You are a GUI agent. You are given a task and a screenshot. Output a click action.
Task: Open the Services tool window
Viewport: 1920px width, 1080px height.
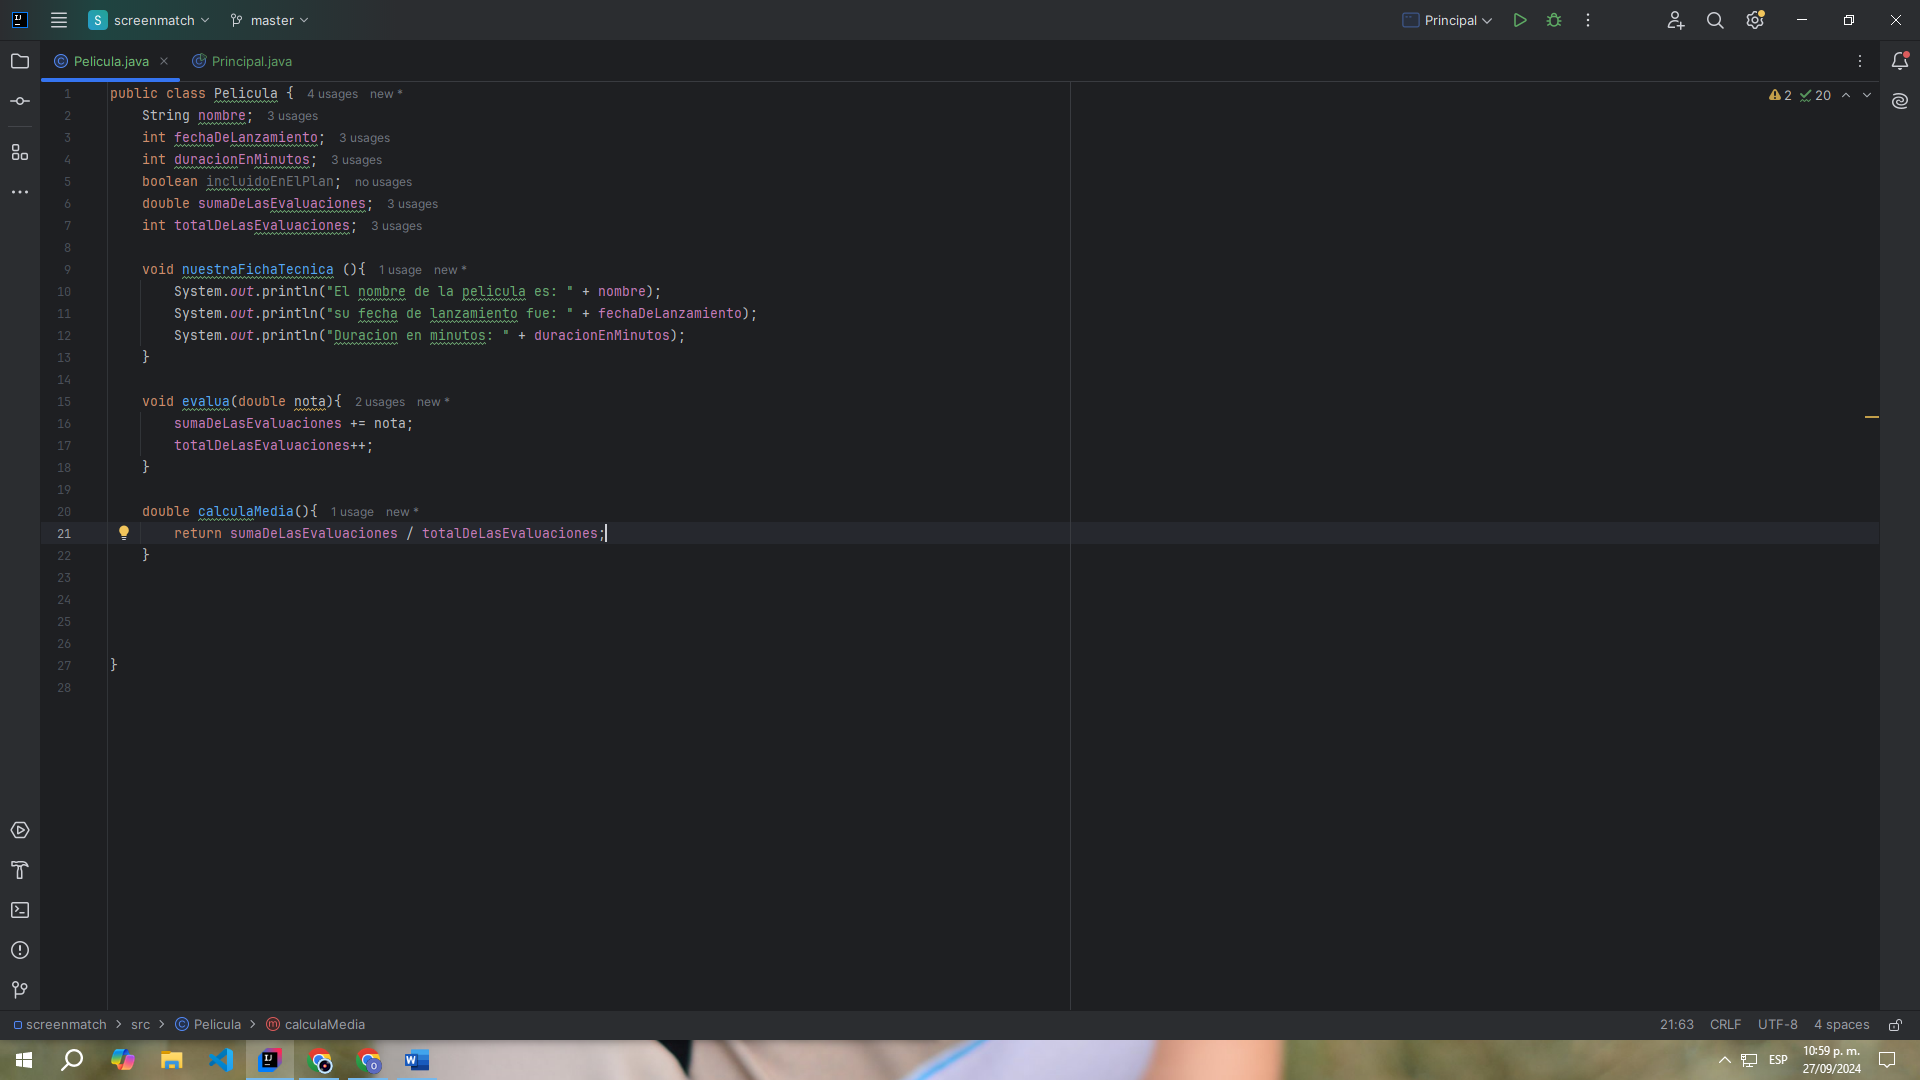(x=20, y=830)
